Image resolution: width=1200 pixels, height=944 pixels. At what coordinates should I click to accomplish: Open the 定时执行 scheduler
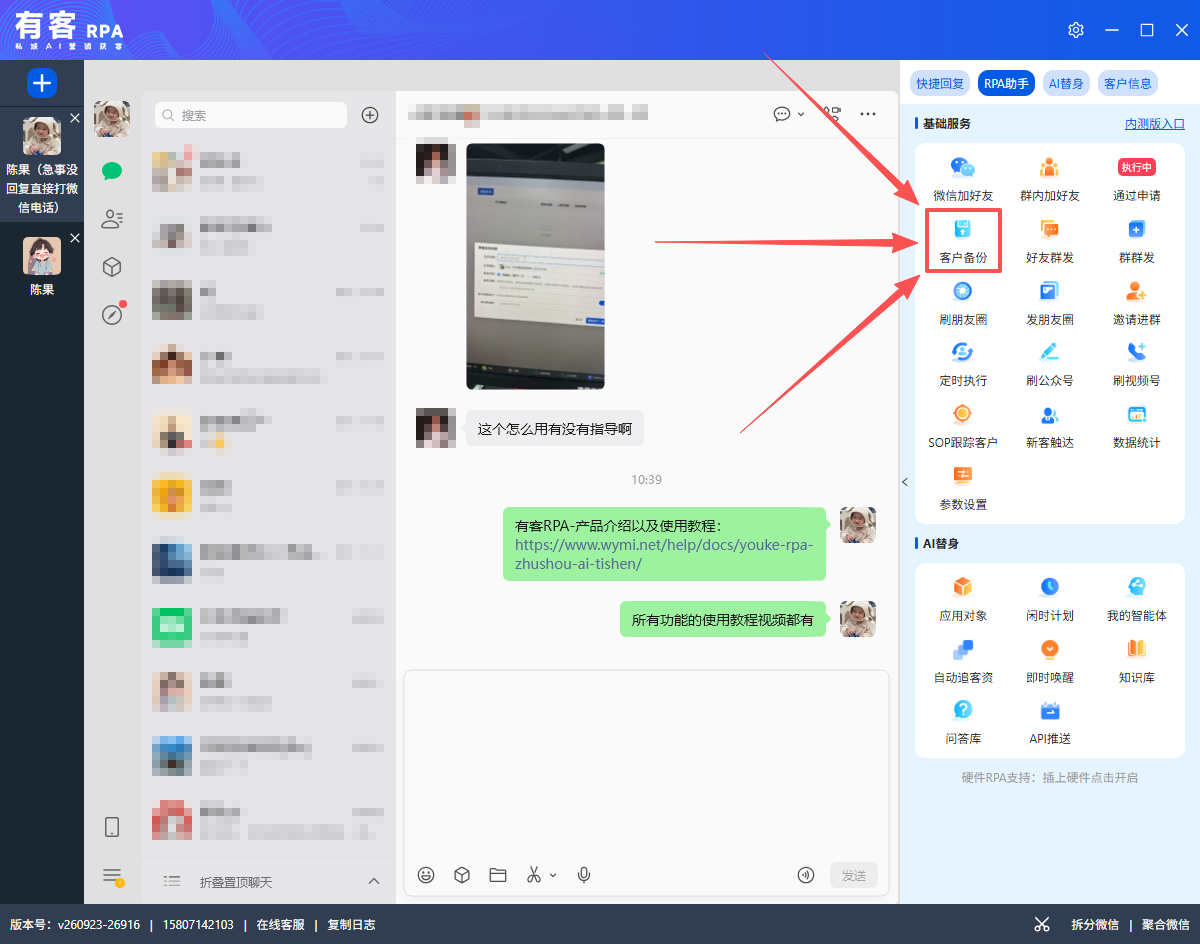point(963,365)
